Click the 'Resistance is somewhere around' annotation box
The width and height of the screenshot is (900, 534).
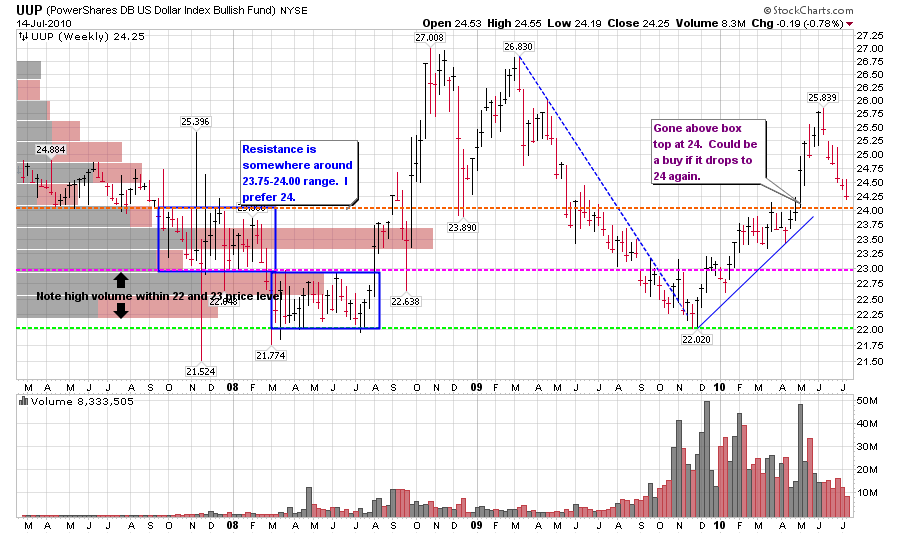(x=298, y=173)
